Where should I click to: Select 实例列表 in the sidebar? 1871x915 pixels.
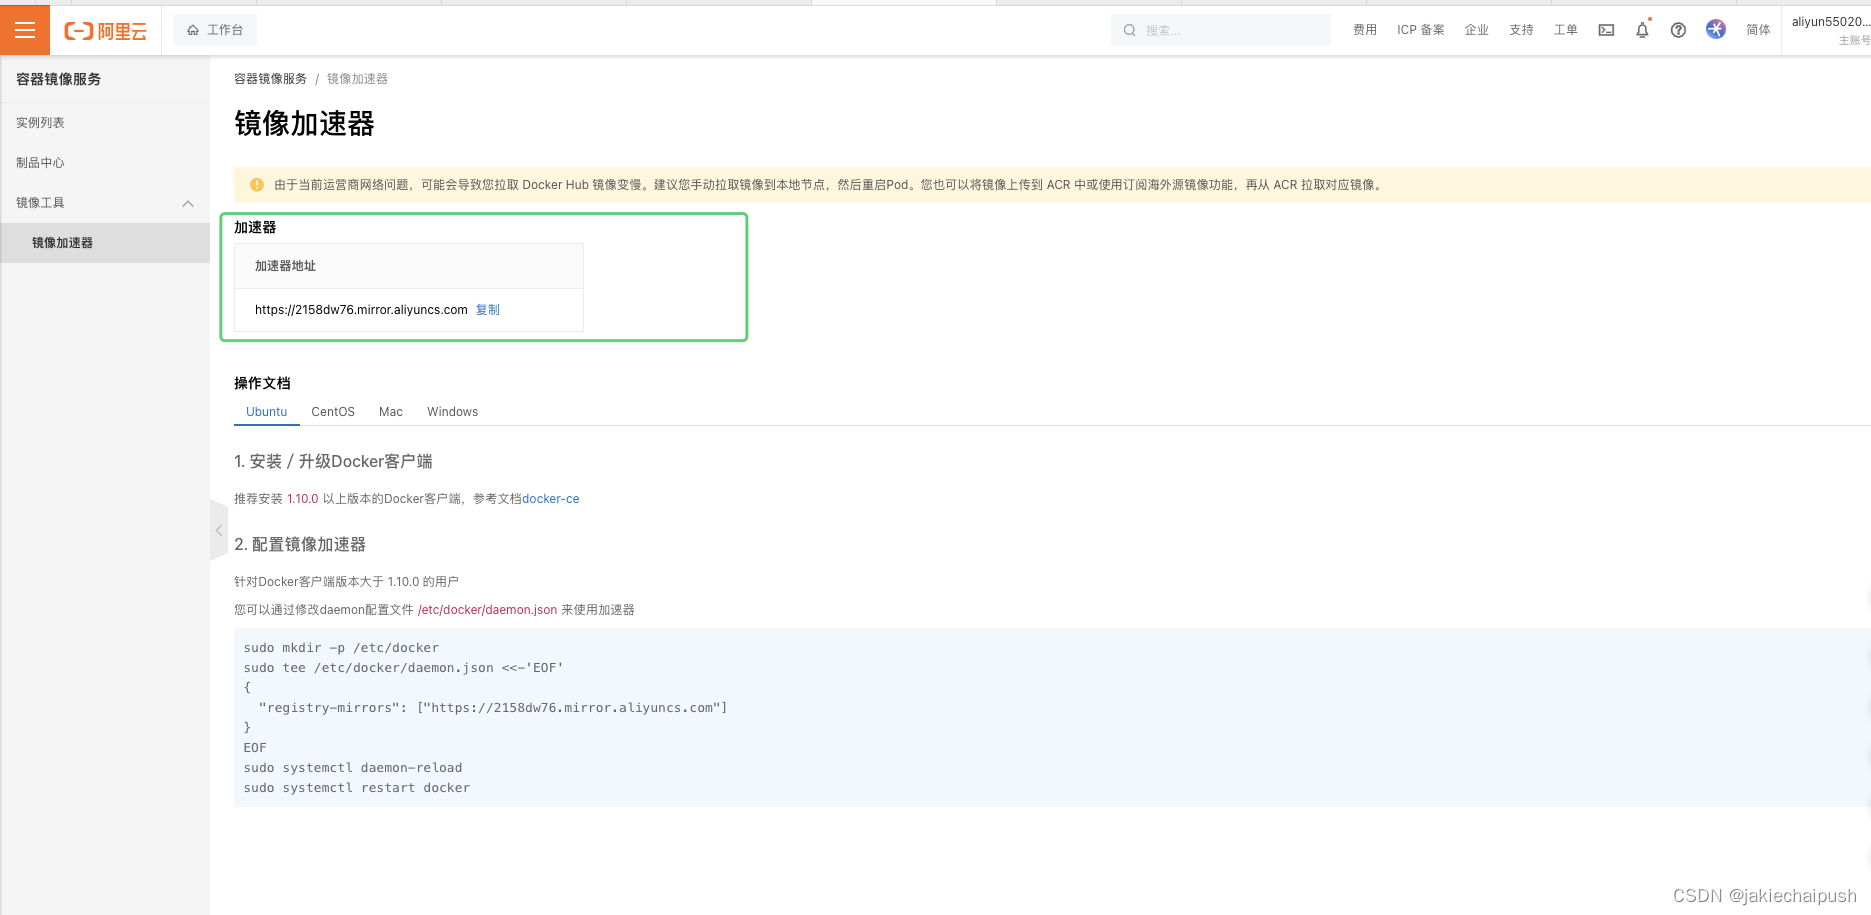[x=105, y=123]
